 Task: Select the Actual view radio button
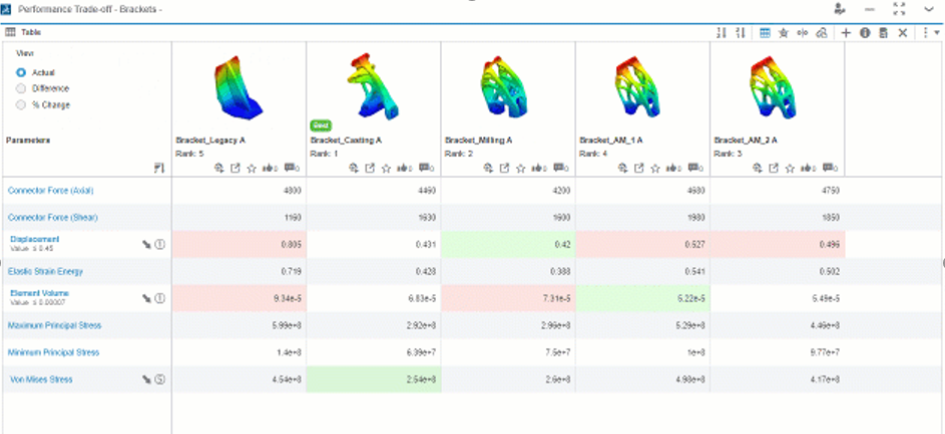coord(21,73)
